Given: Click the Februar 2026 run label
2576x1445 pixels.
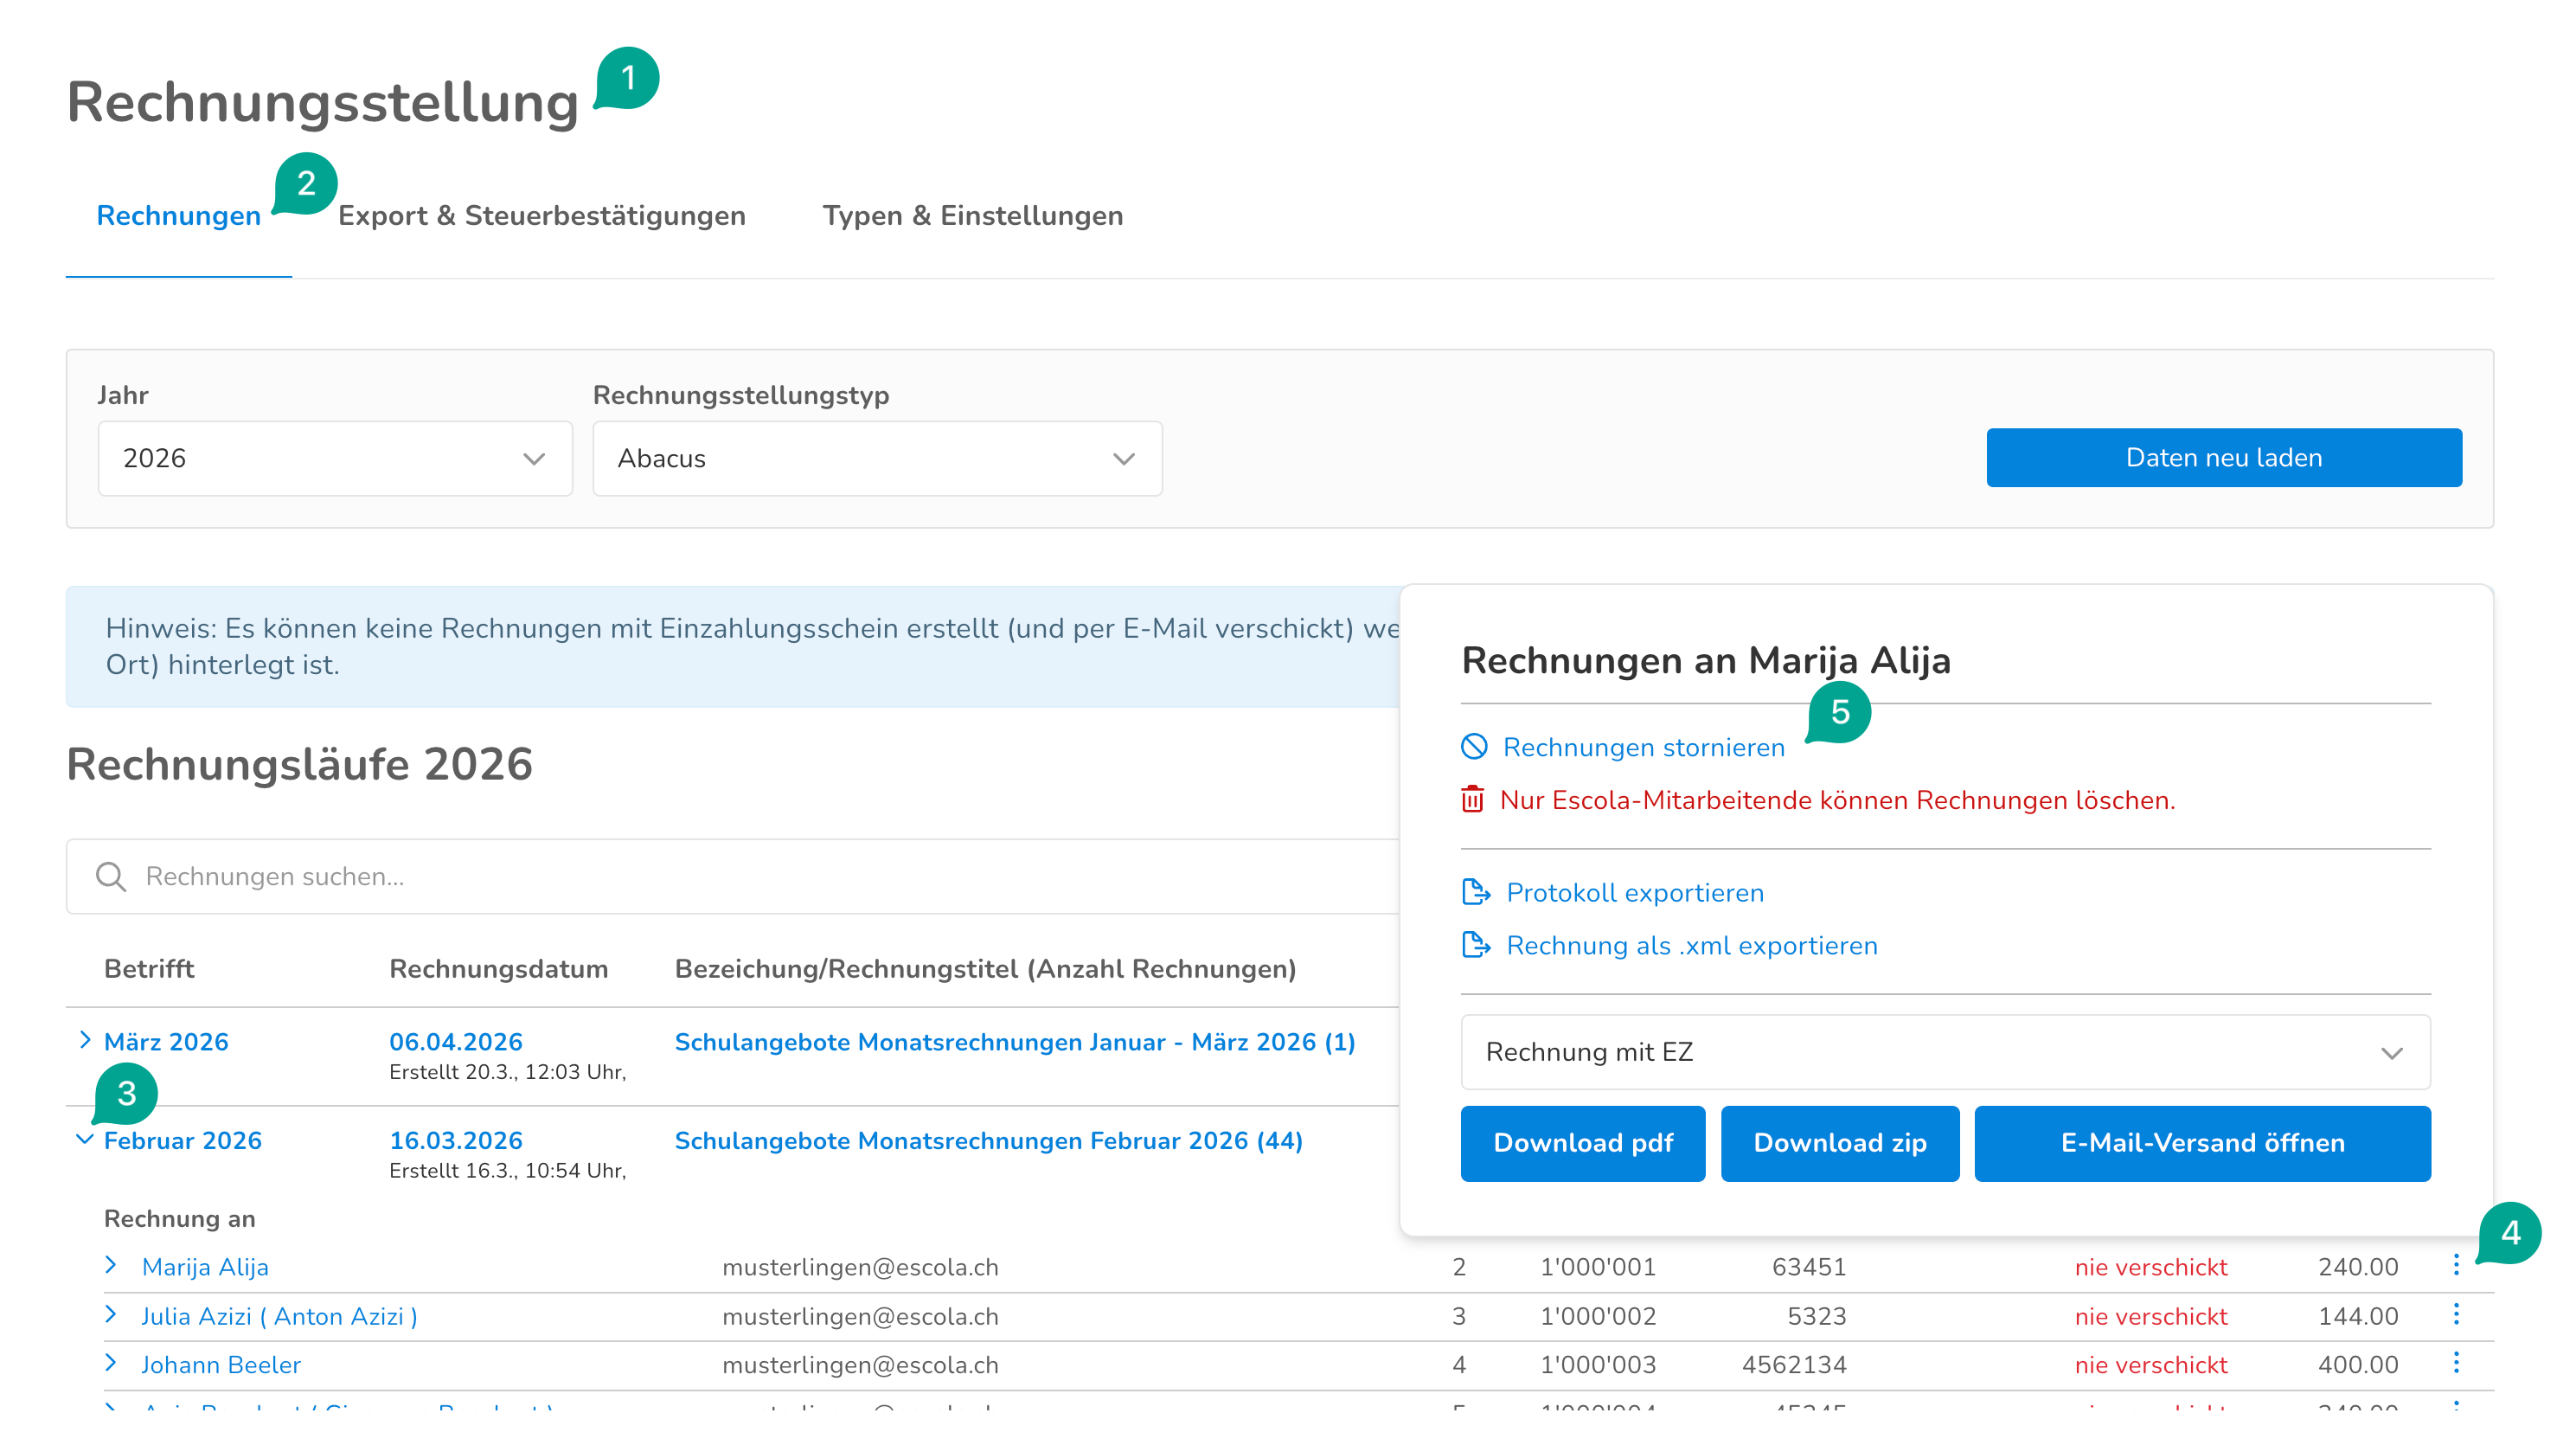Looking at the screenshot, I should (183, 1141).
